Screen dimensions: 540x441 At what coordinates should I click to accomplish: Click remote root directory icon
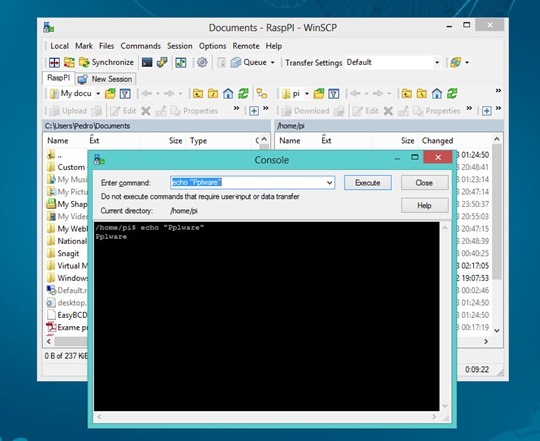click(422, 94)
